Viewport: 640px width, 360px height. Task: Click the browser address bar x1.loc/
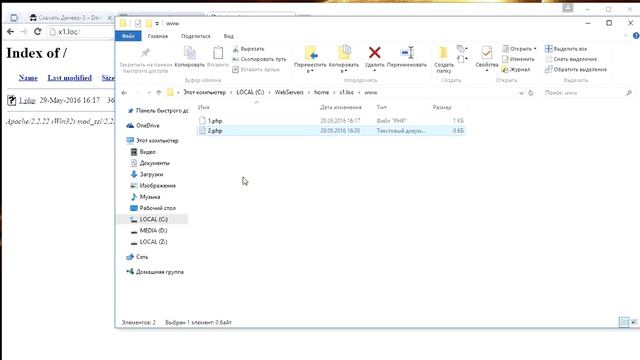point(80,31)
